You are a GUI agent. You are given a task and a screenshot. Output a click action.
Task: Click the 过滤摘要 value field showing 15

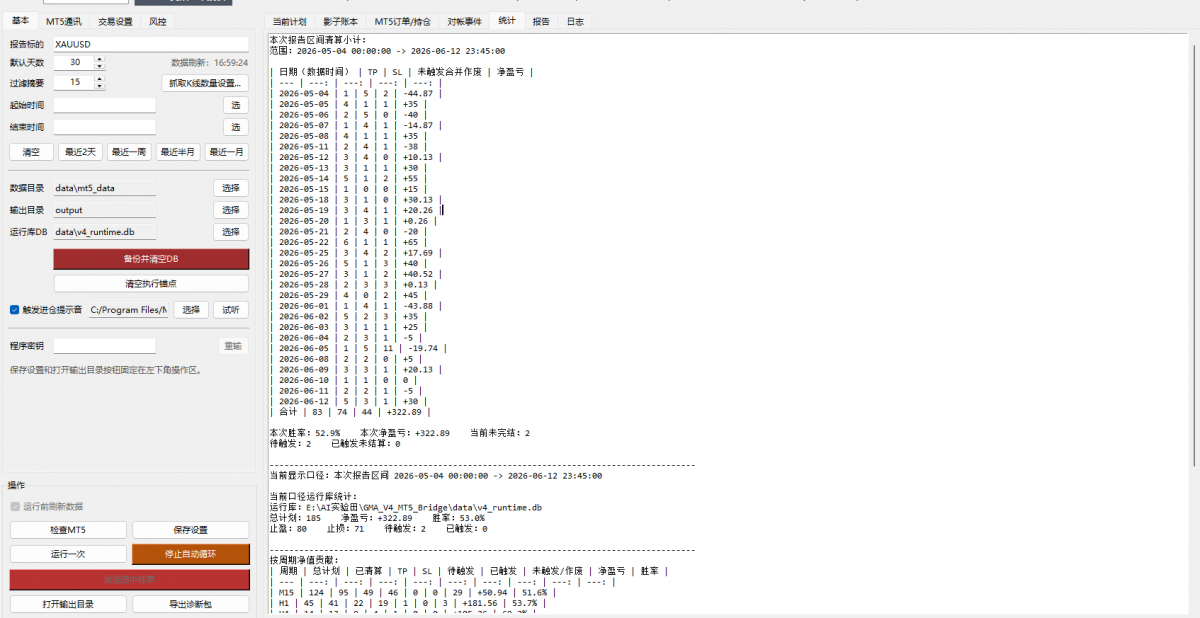(74, 82)
